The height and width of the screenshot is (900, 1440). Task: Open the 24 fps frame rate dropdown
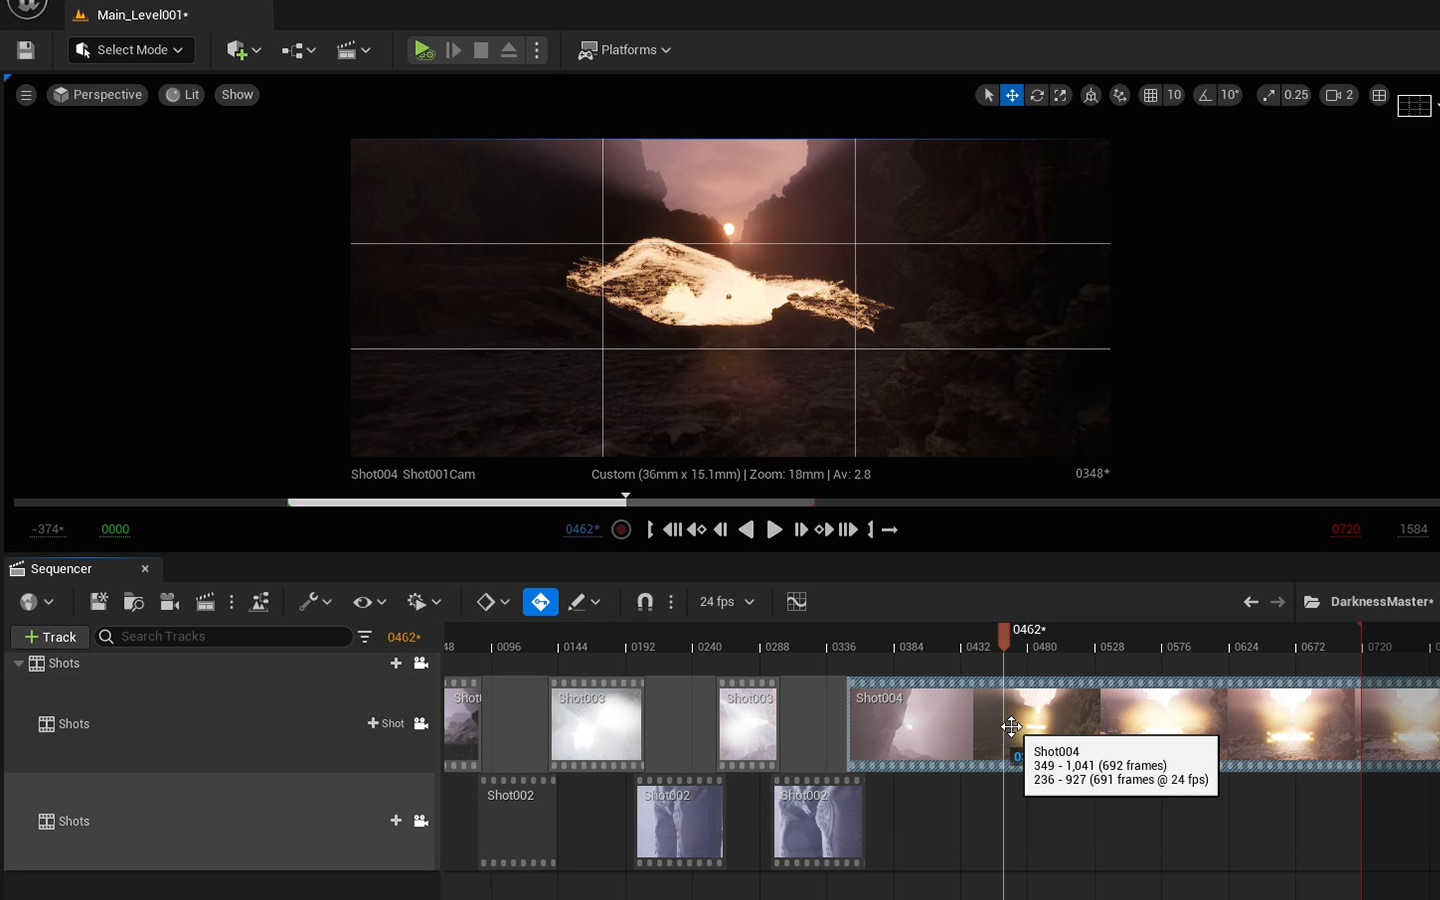pos(726,602)
